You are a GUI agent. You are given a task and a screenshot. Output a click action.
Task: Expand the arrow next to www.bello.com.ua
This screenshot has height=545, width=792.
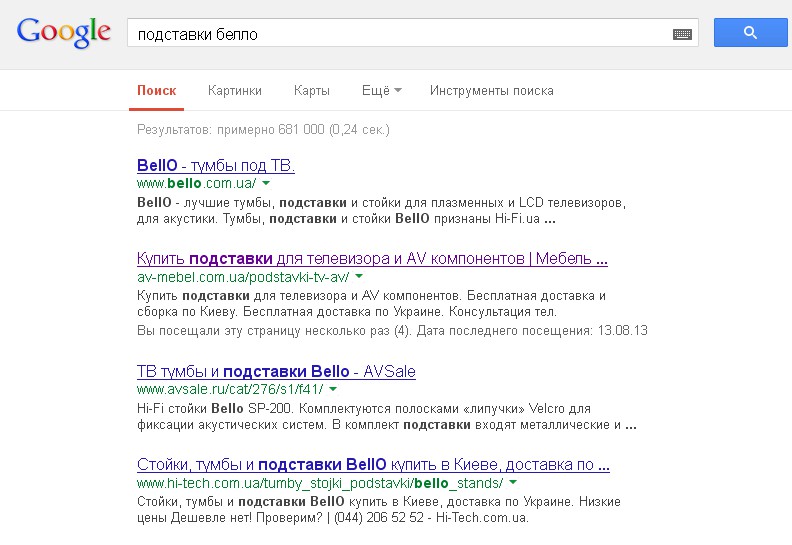(267, 184)
